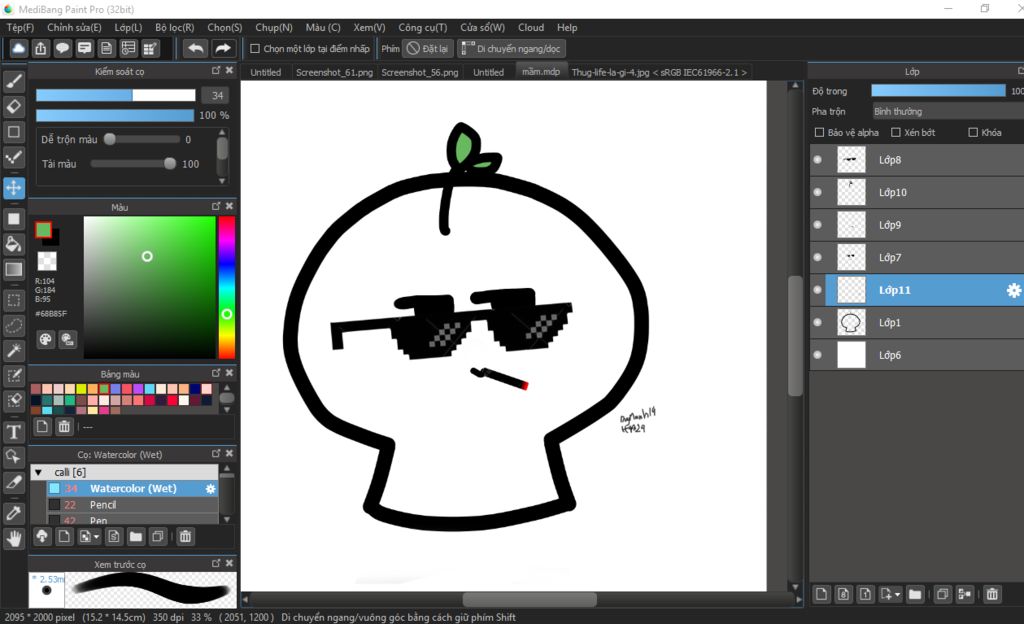The image size is (1024, 624).
Task: Activate the Magic Wand tool
Action: 14,351
